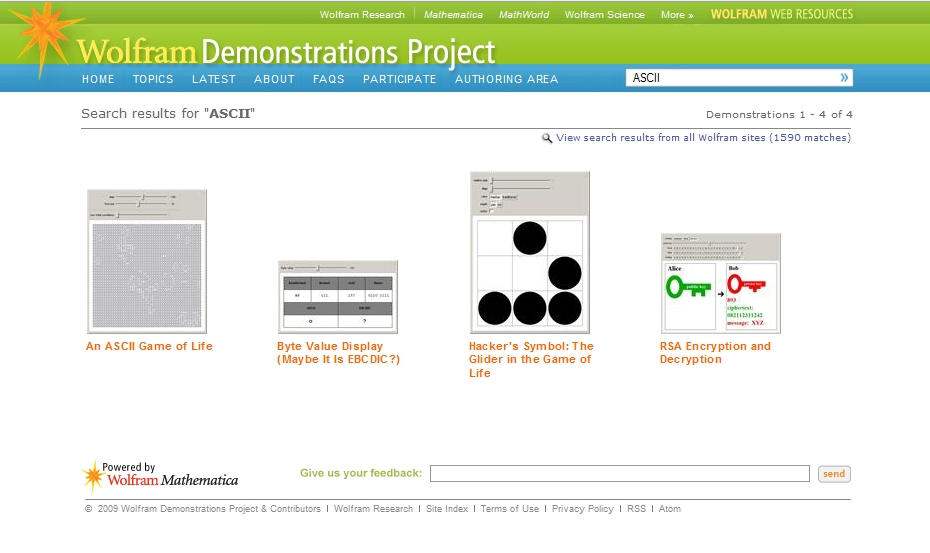Focus the feedback text field
This screenshot has height=553, width=930.
620,473
